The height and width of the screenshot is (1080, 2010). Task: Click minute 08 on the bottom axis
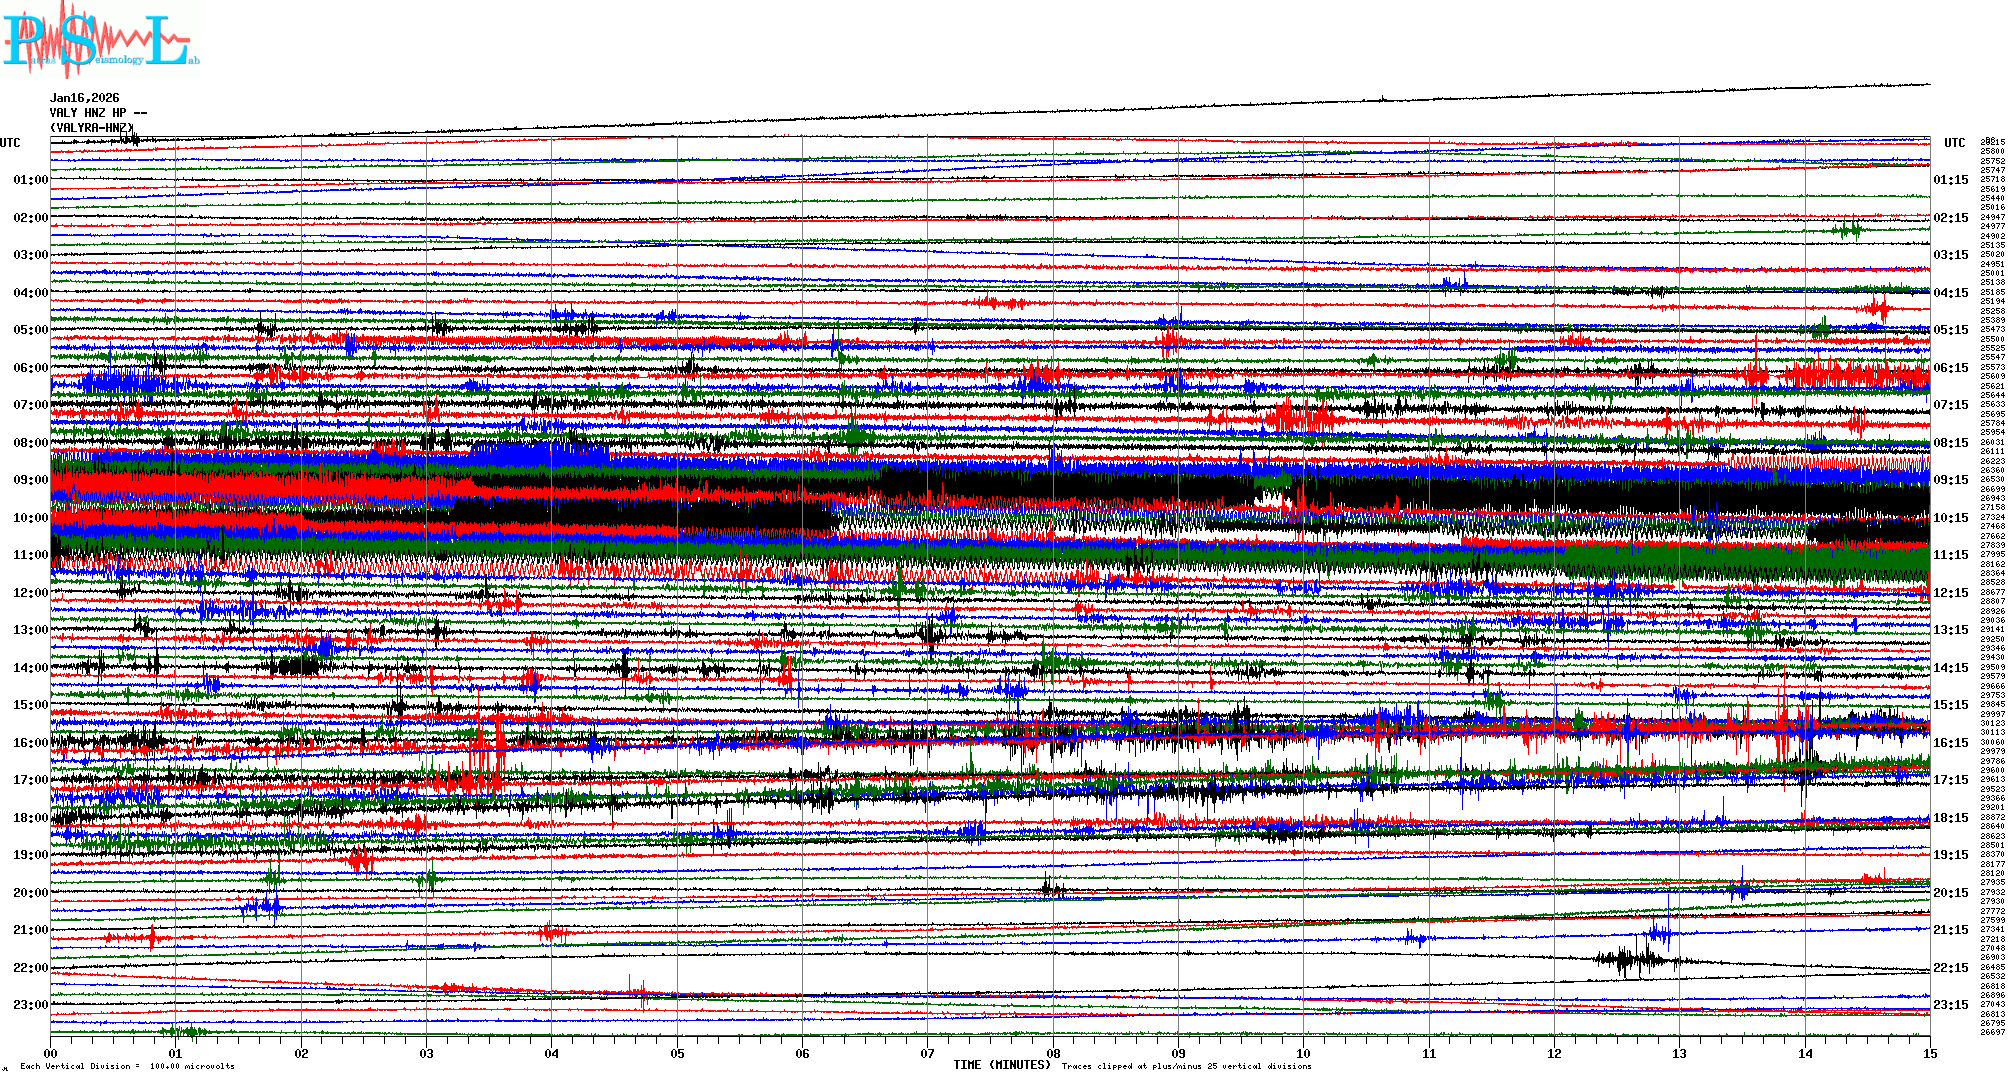[1053, 1053]
